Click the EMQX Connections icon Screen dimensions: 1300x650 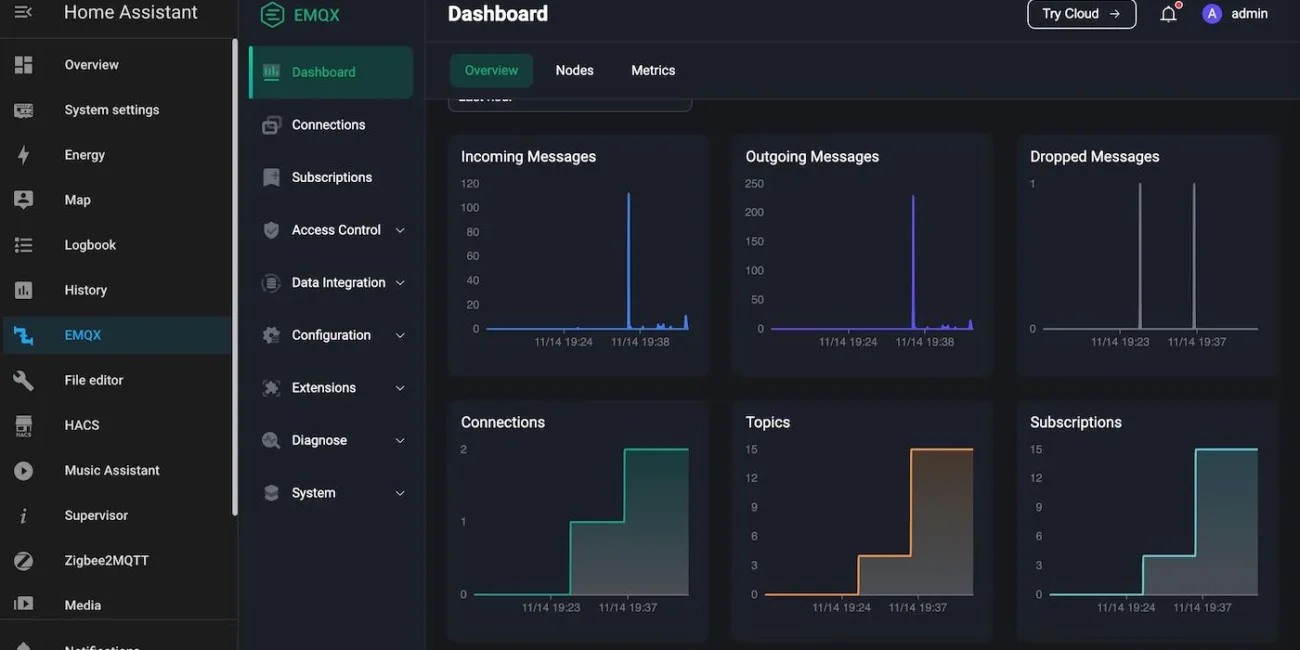pos(271,125)
